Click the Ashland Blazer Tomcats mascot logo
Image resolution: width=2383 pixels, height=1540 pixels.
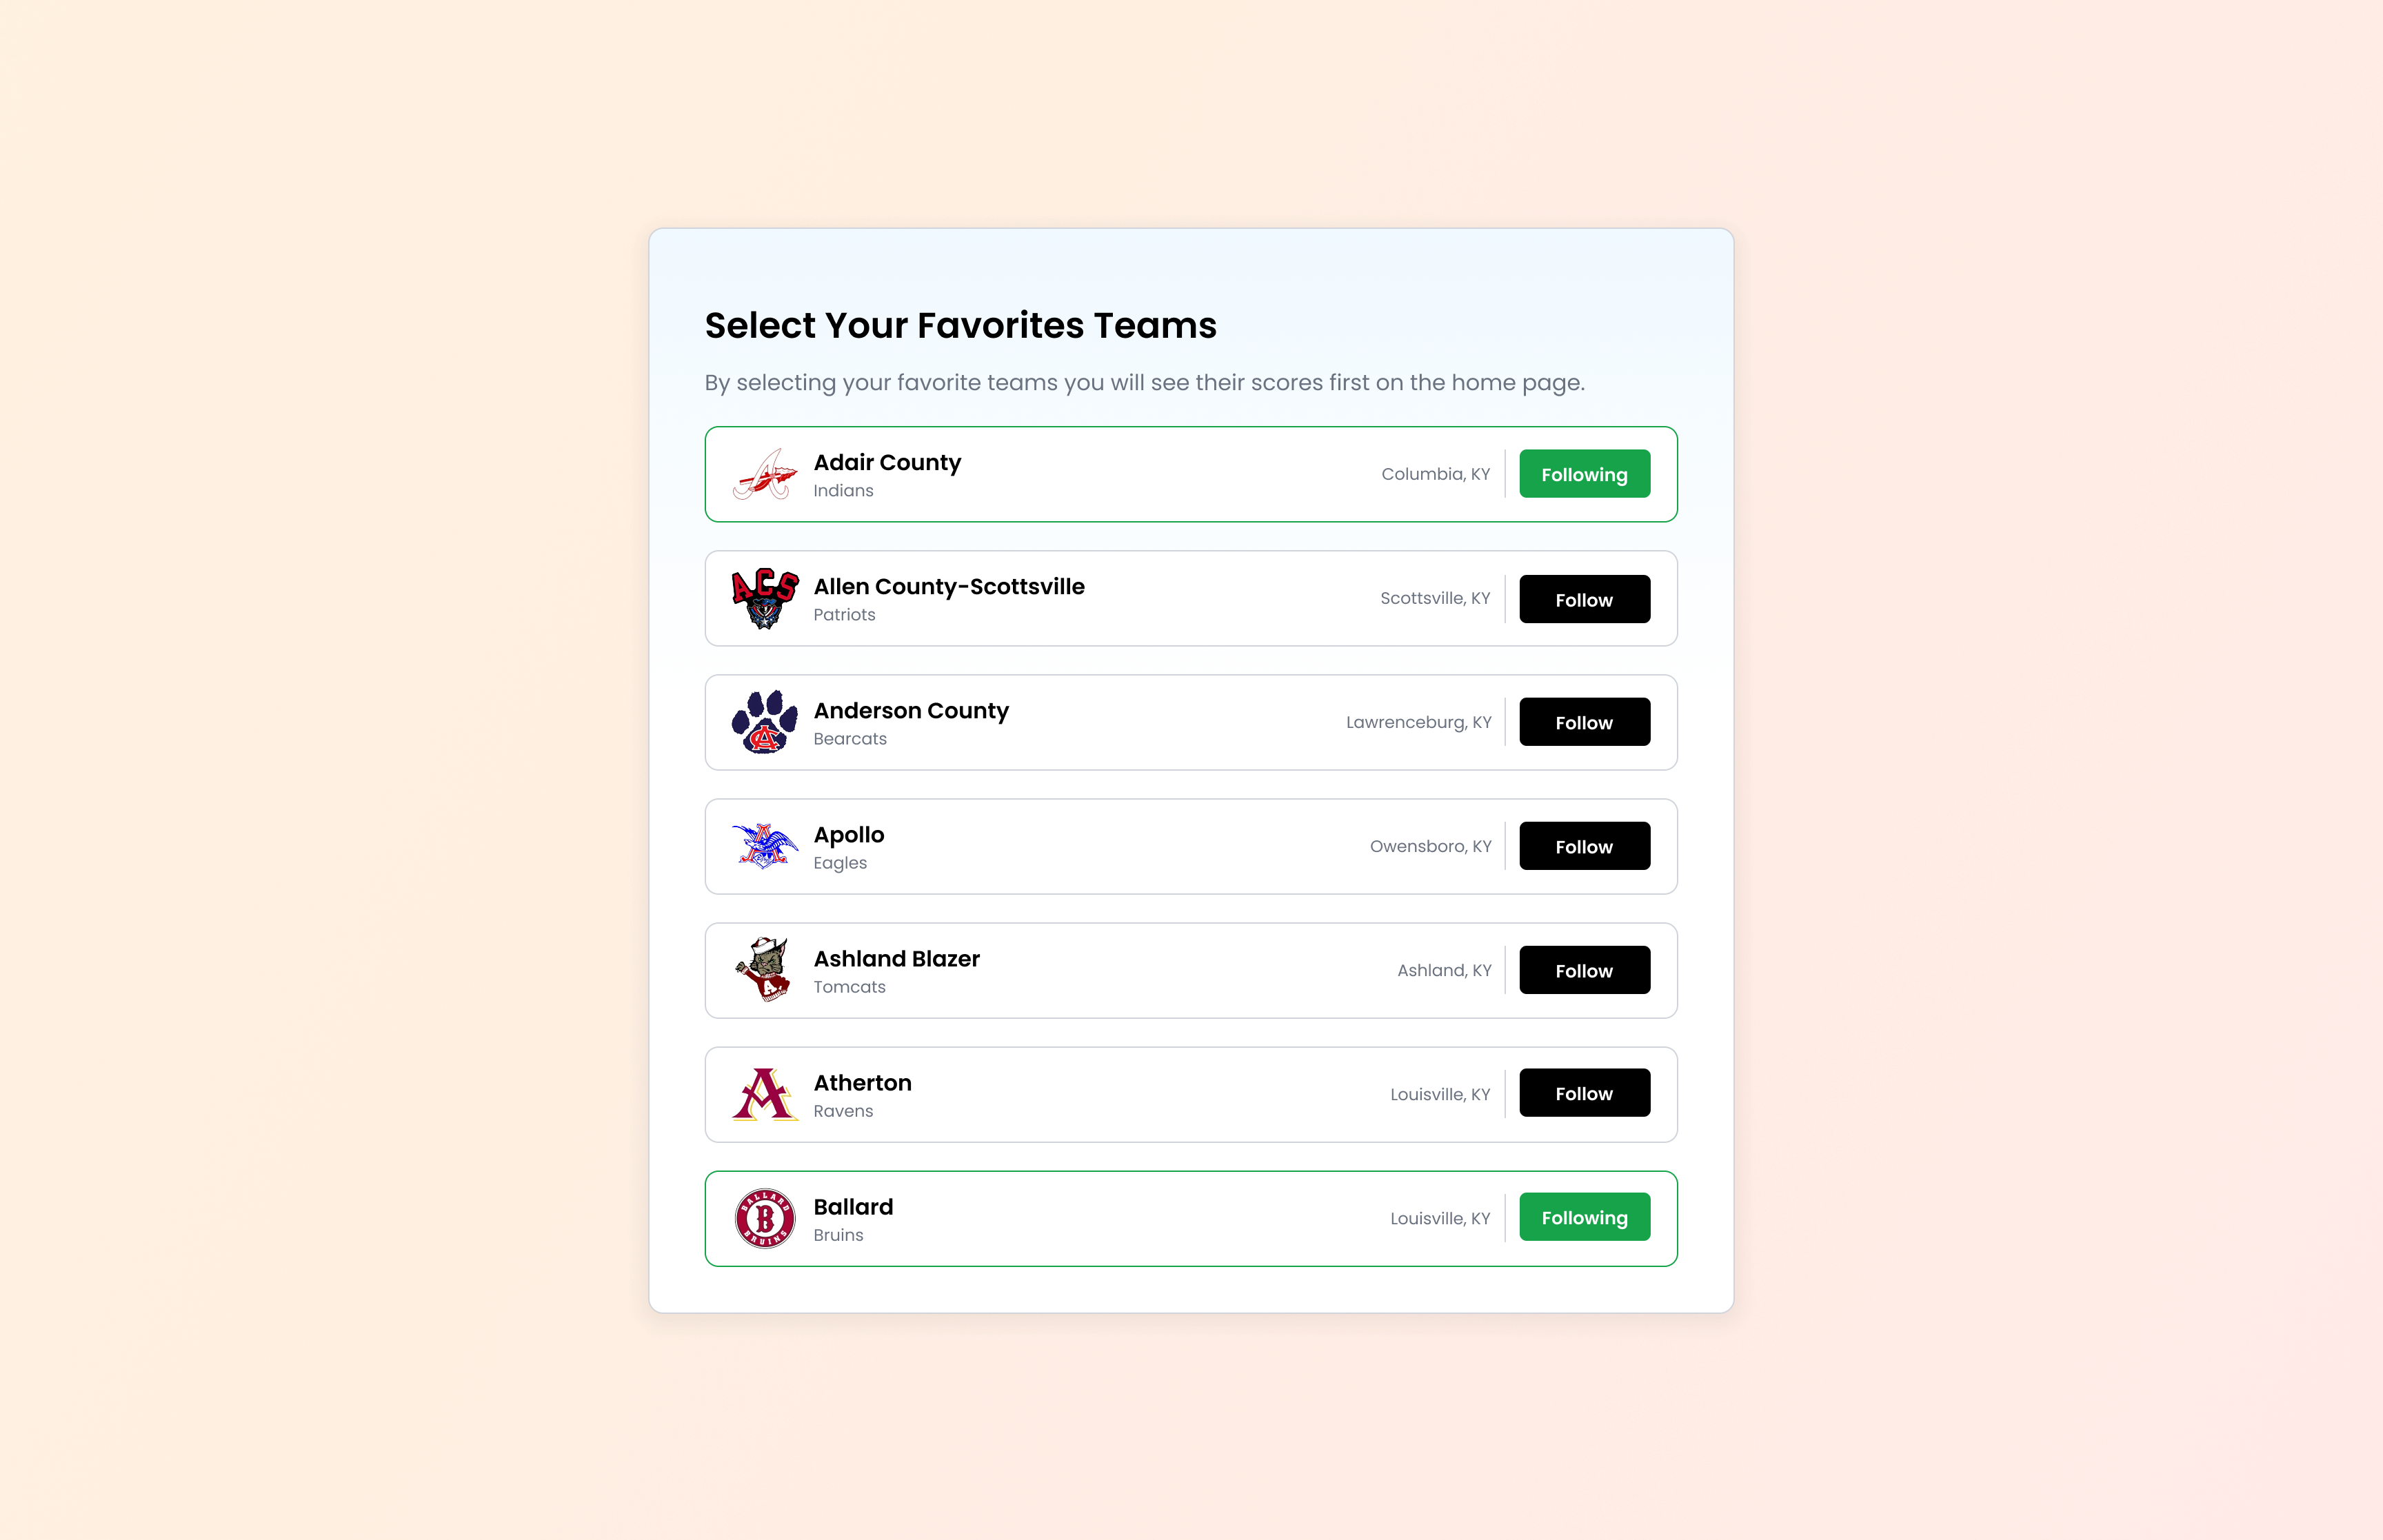[x=764, y=969]
